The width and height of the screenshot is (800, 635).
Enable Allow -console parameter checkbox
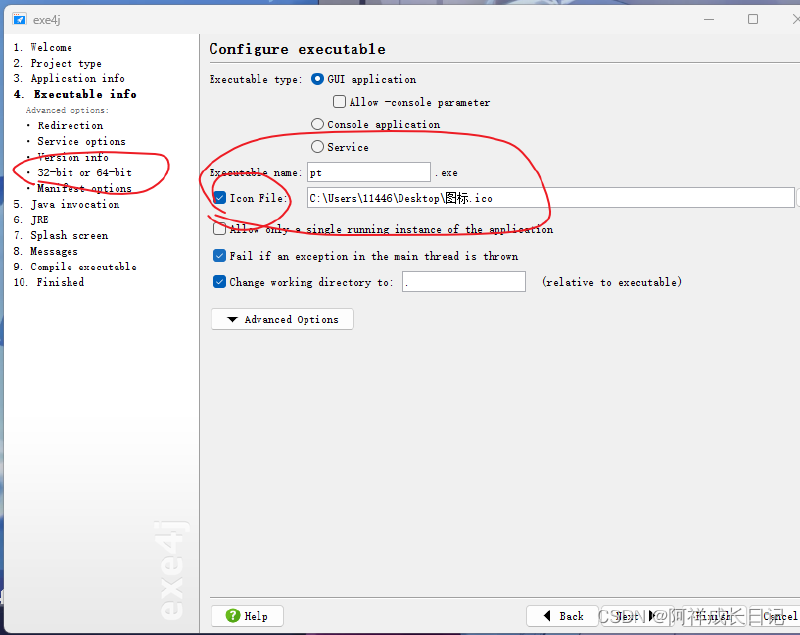pyautogui.click(x=339, y=101)
